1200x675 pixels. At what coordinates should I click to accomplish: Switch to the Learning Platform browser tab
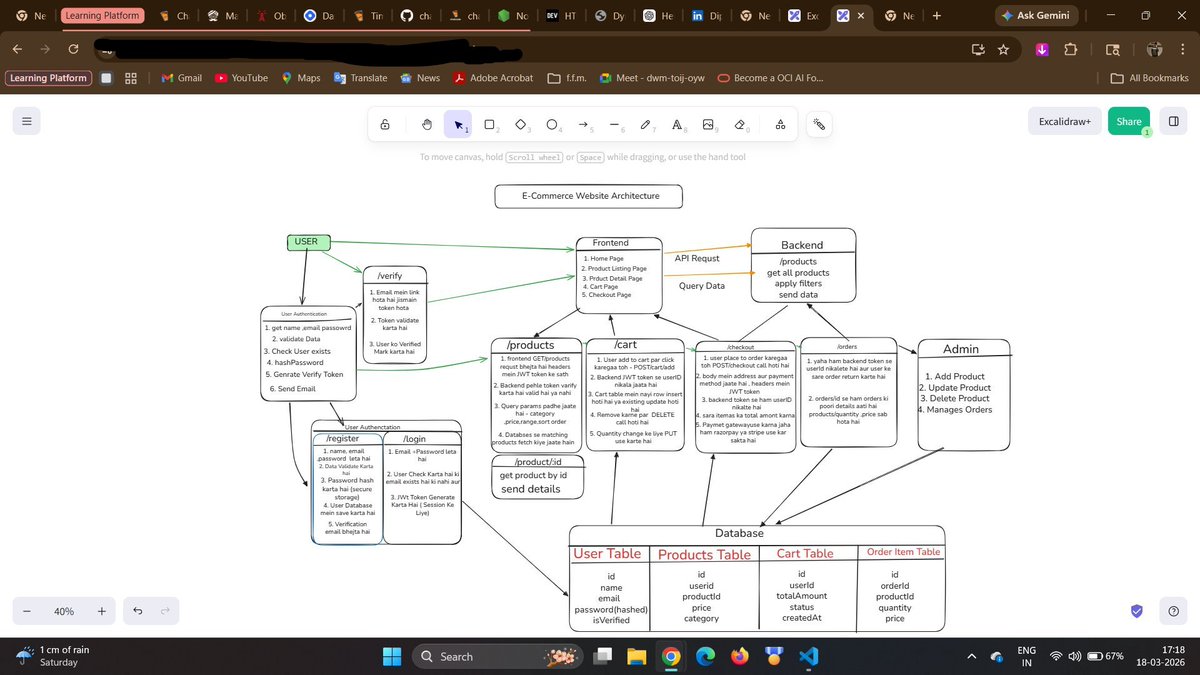104,16
